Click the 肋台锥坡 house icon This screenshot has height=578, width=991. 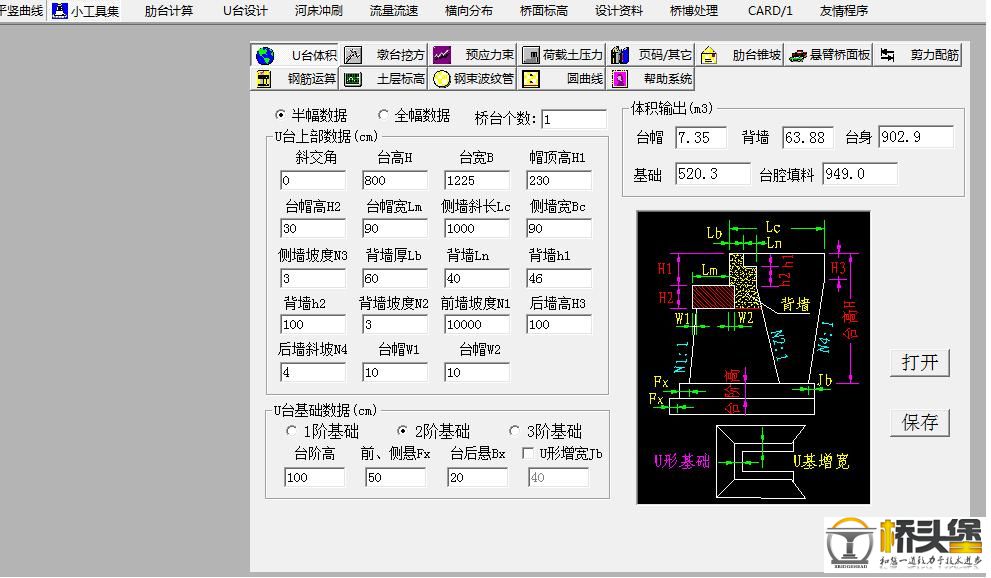click(709, 56)
